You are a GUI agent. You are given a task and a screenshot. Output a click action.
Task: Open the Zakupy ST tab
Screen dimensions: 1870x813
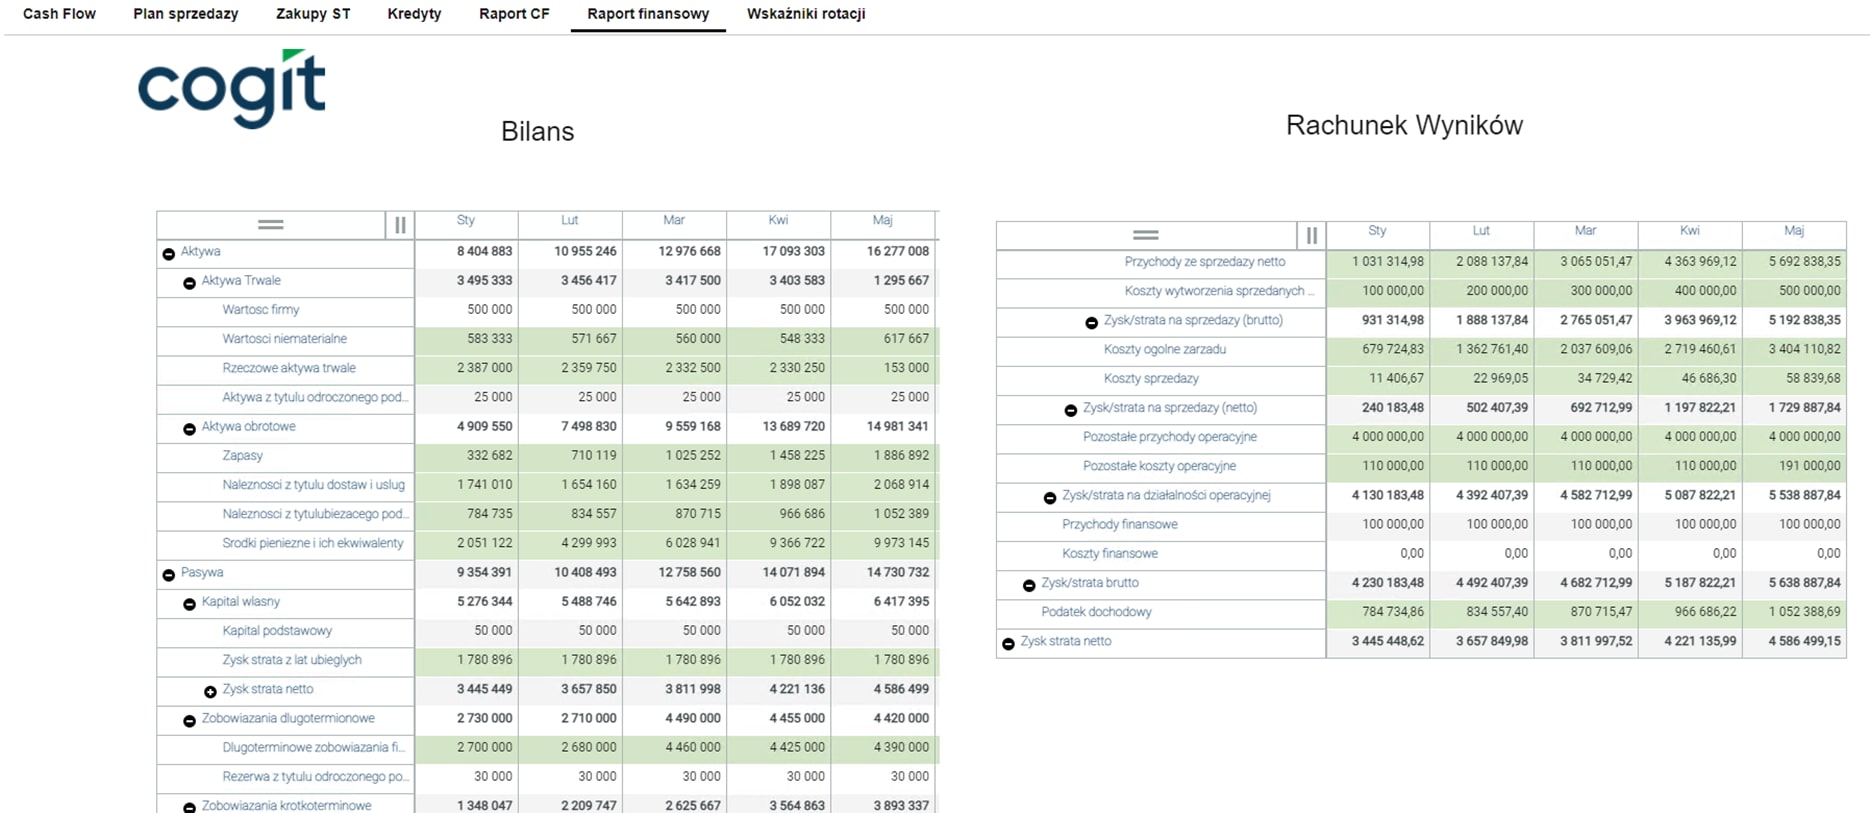click(313, 14)
